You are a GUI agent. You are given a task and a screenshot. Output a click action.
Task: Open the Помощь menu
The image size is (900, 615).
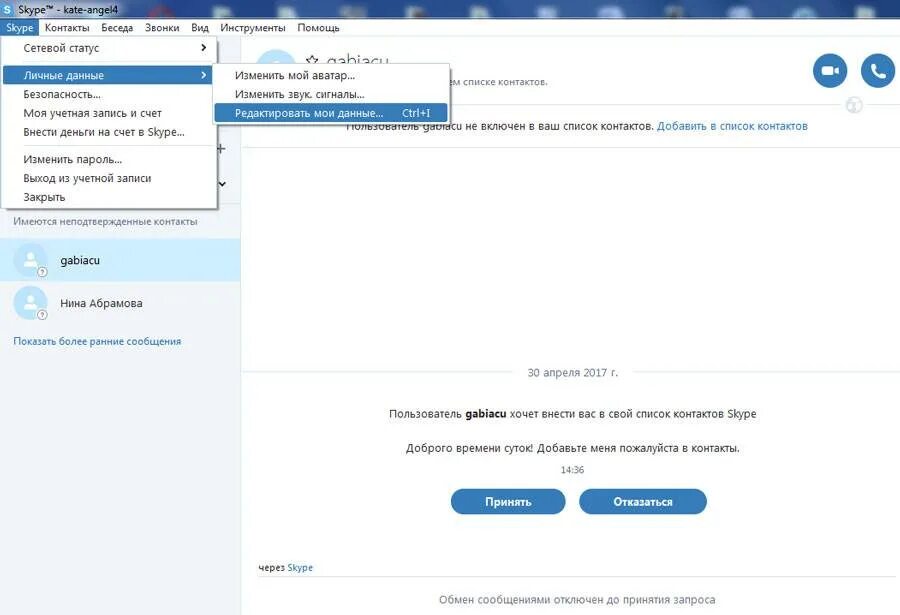point(319,28)
